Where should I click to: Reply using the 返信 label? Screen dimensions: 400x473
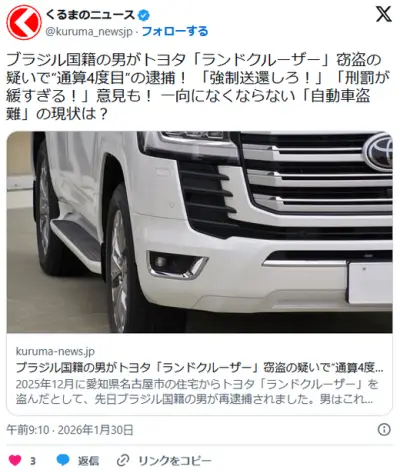coord(88,461)
